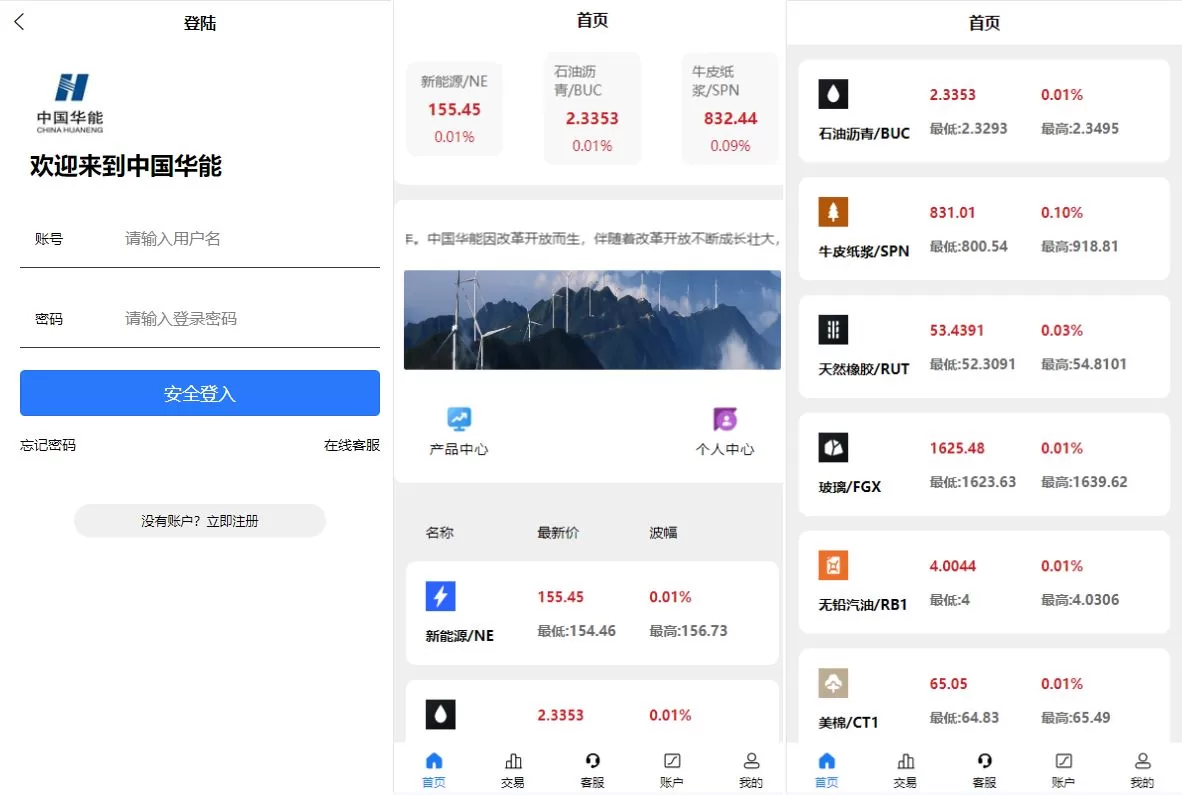Screen dimensions: 1182x795
Task: Select the 石油沥青/BUC ticker card at top
Action: [592, 109]
